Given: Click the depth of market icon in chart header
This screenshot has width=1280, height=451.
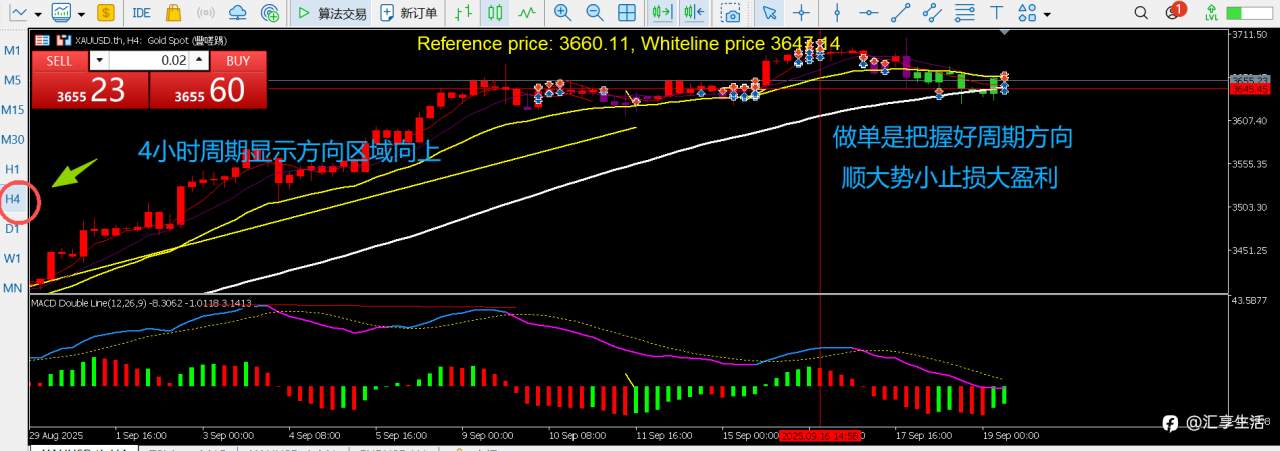Looking at the screenshot, I should coord(41,40).
